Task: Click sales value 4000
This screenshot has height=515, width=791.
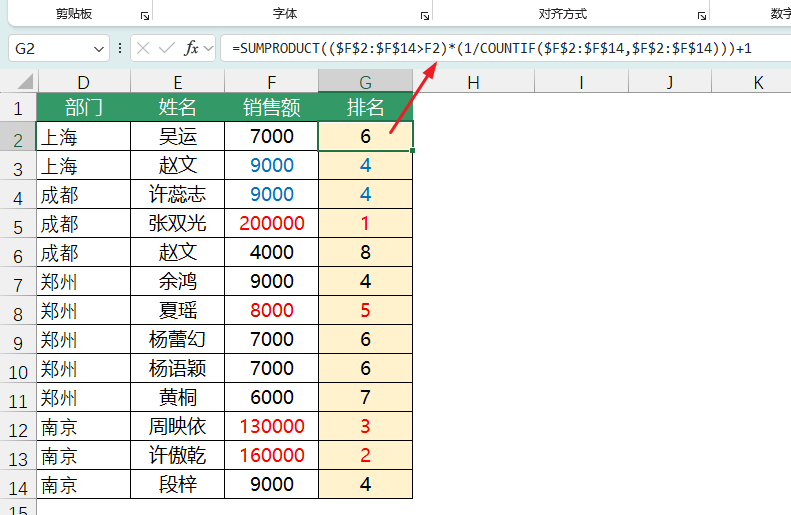Action: (x=271, y=252)
